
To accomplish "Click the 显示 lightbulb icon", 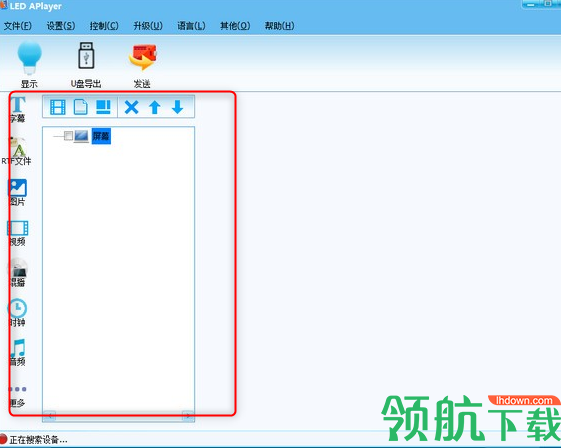I will 29,57.
